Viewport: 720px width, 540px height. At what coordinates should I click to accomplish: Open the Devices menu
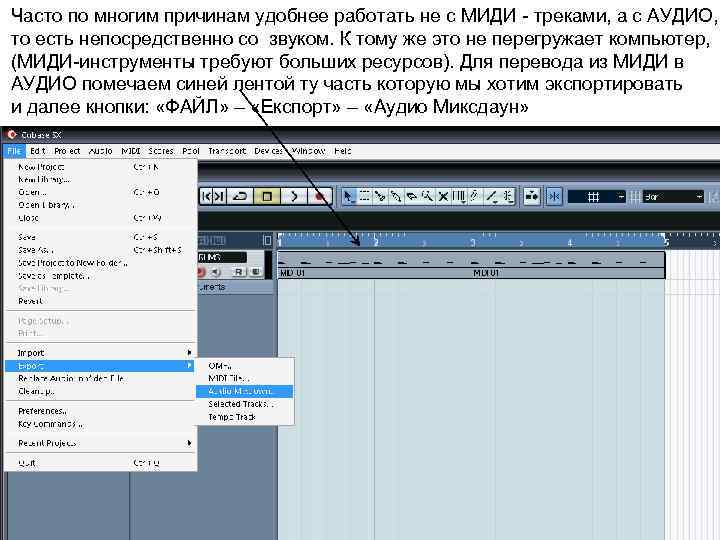tap(269, 151)
